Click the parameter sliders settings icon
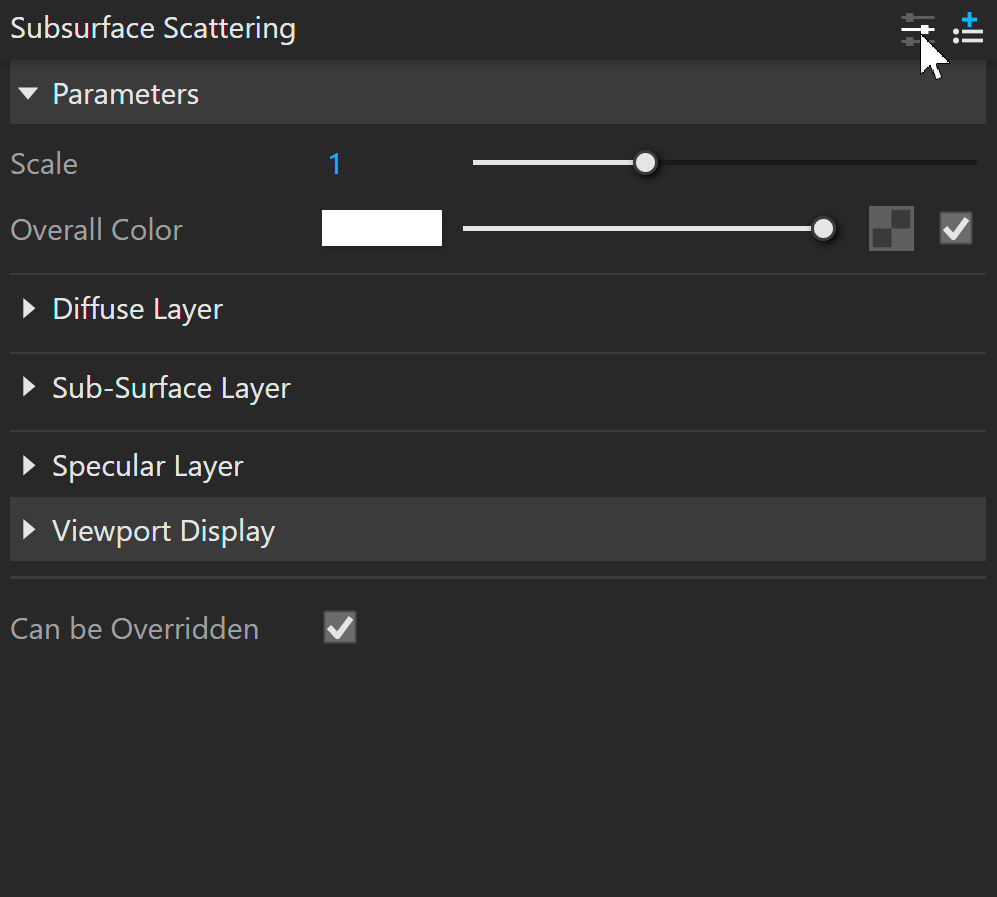The height and width of the screenshot is (897, 997). tap(918, 29)
